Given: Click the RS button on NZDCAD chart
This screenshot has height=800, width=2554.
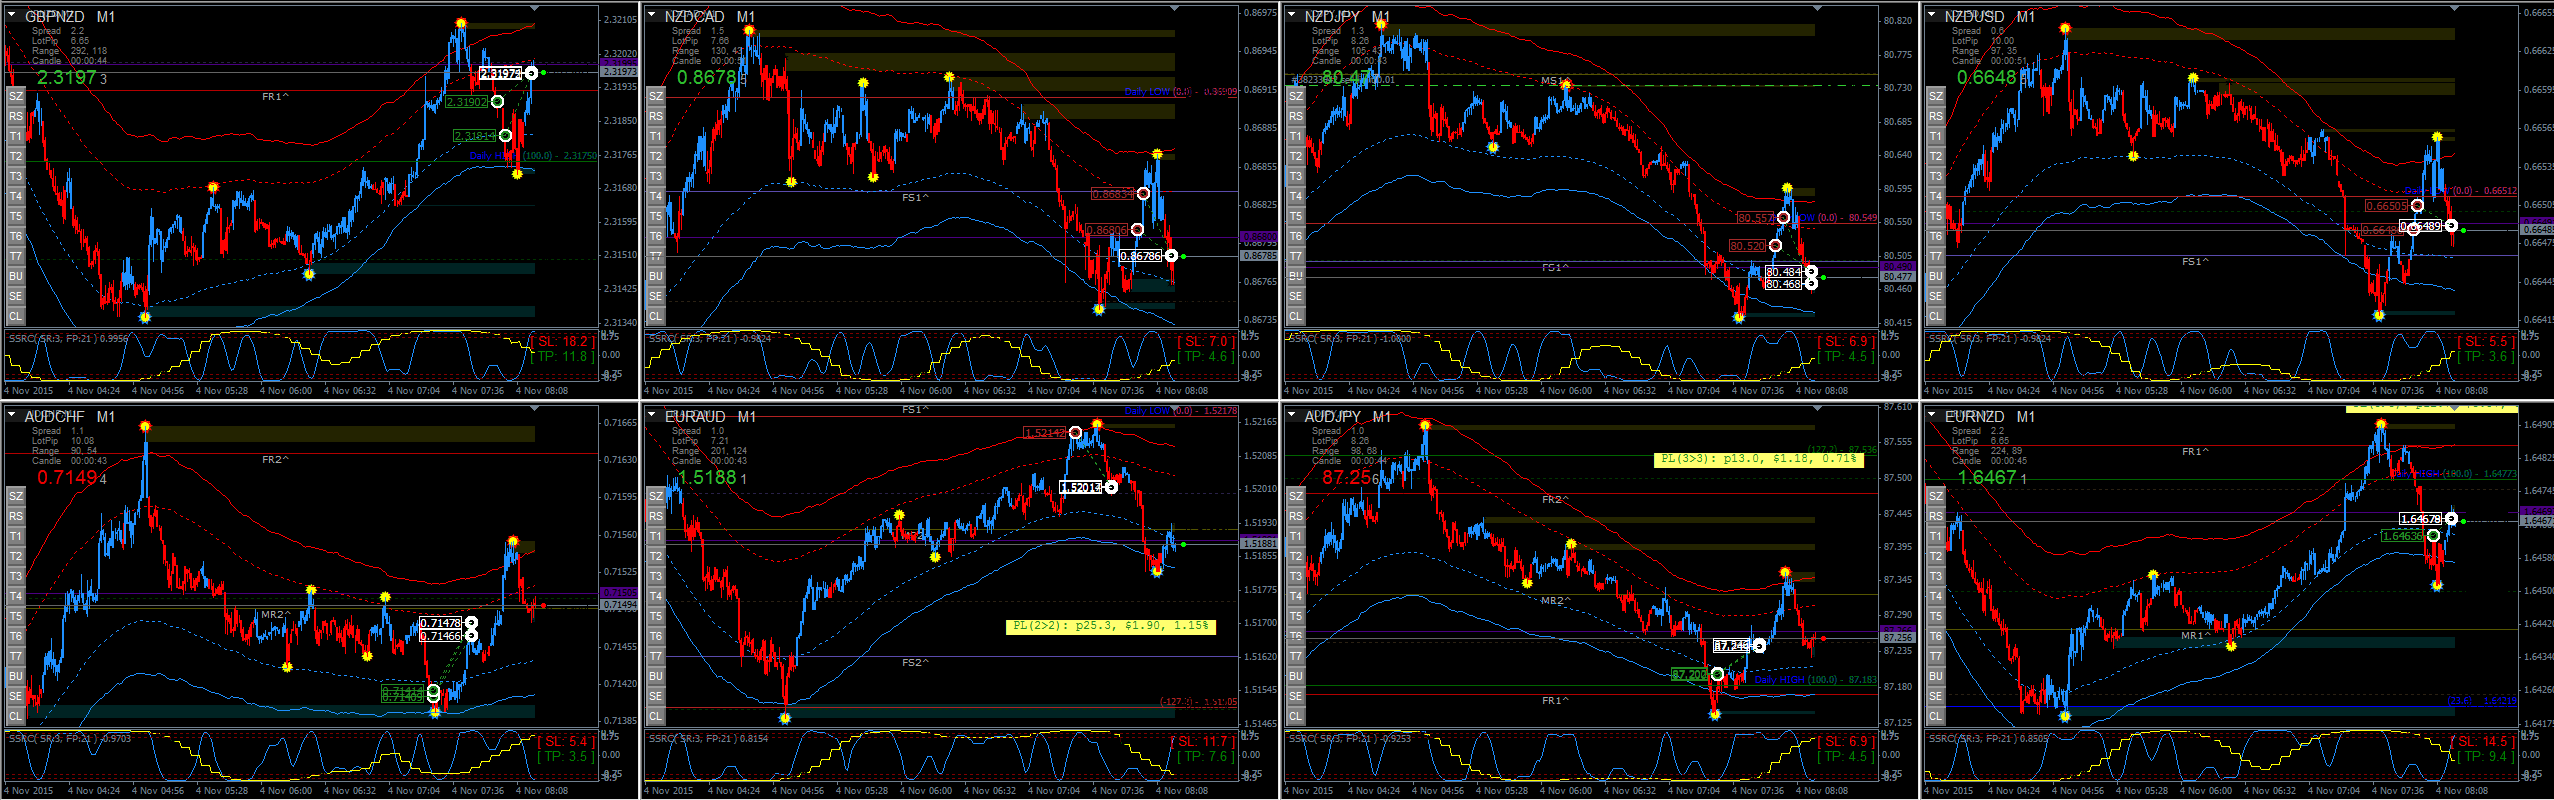Looking at the screenshot, I should (655, 116).
